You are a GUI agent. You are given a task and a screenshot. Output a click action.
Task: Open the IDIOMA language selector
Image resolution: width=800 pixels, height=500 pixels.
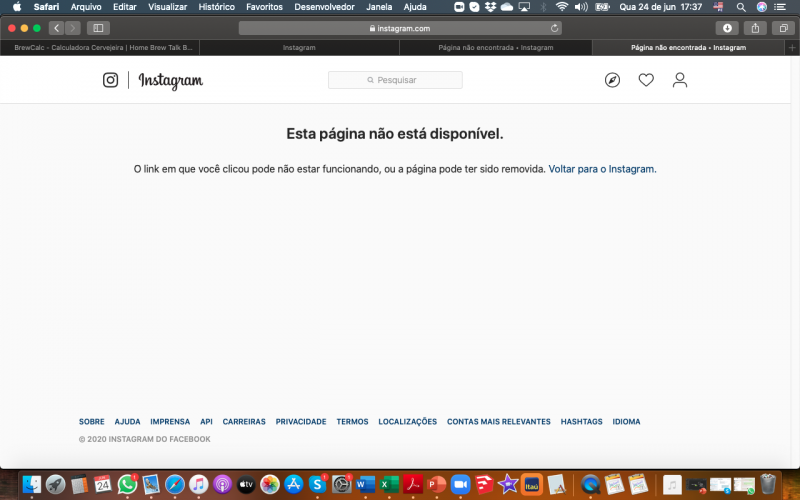point(626,421)
